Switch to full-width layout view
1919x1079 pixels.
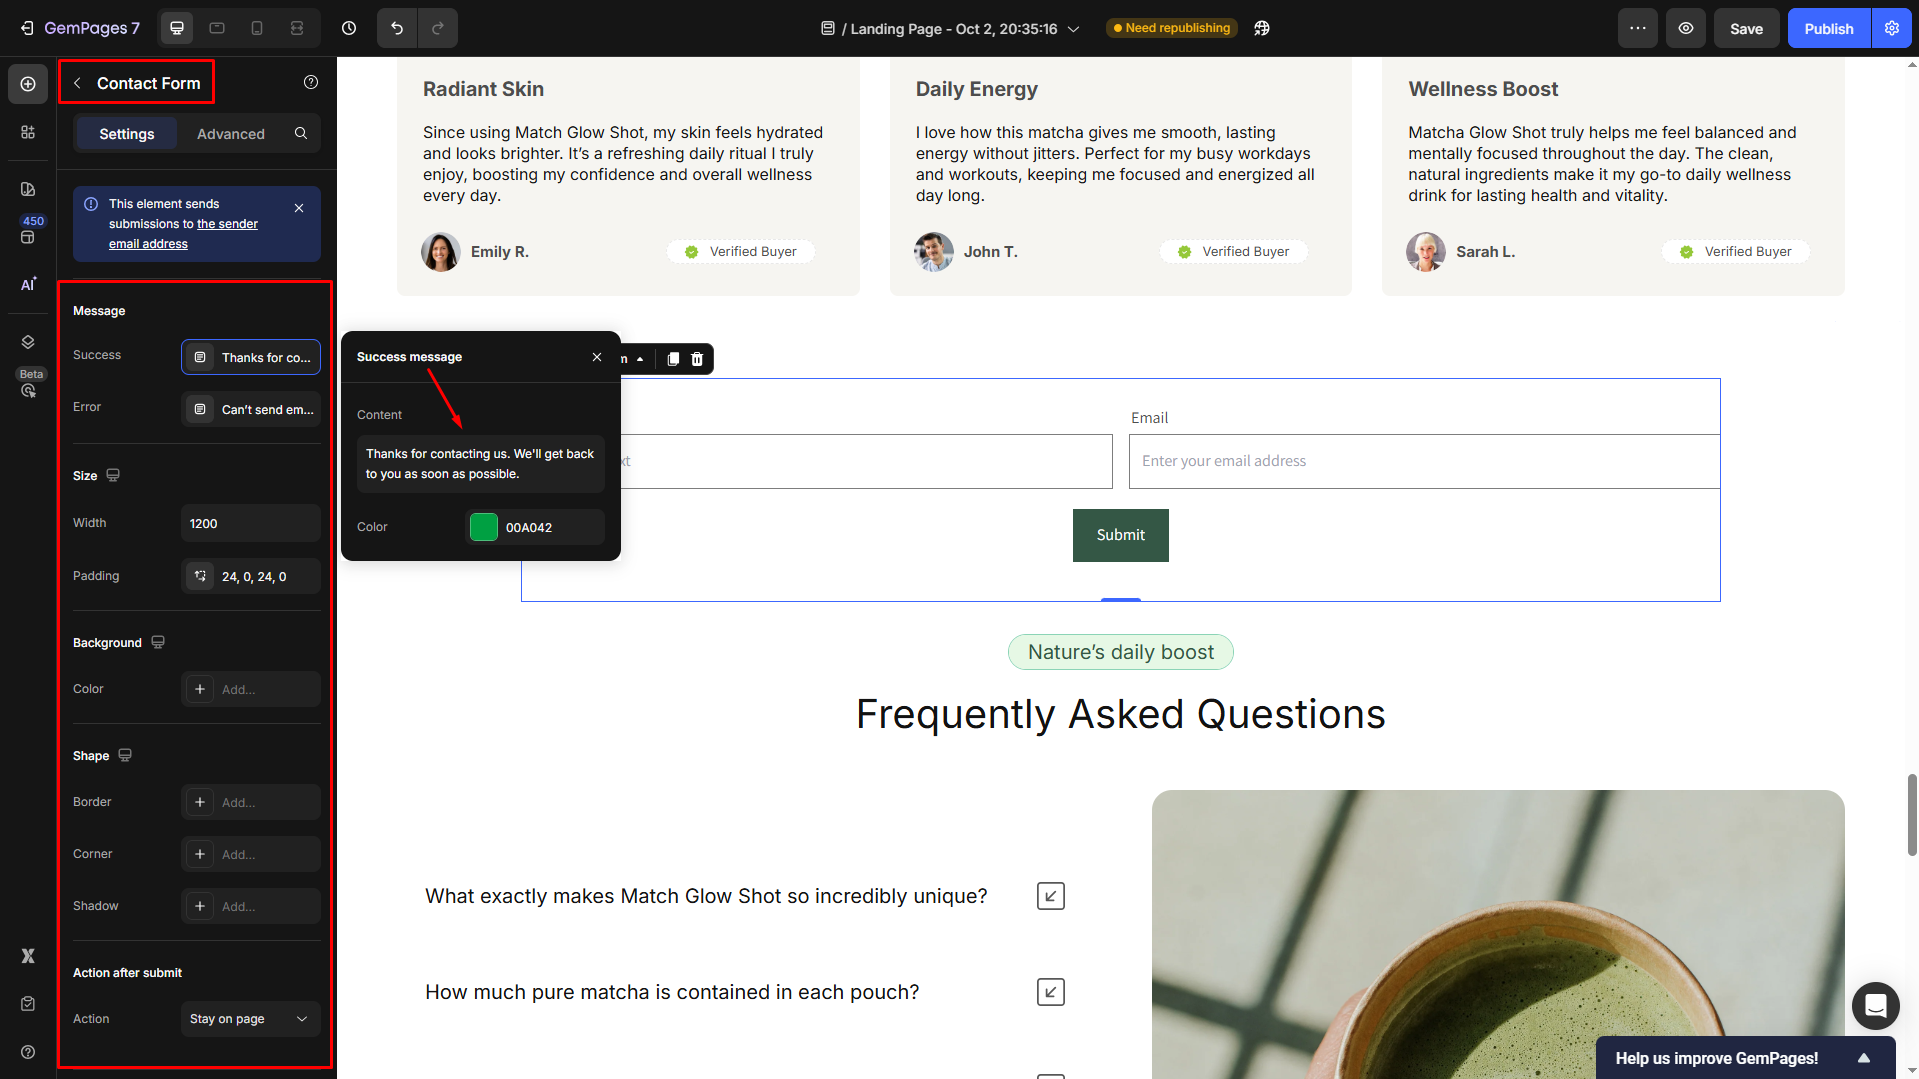[x=297, y=28]
